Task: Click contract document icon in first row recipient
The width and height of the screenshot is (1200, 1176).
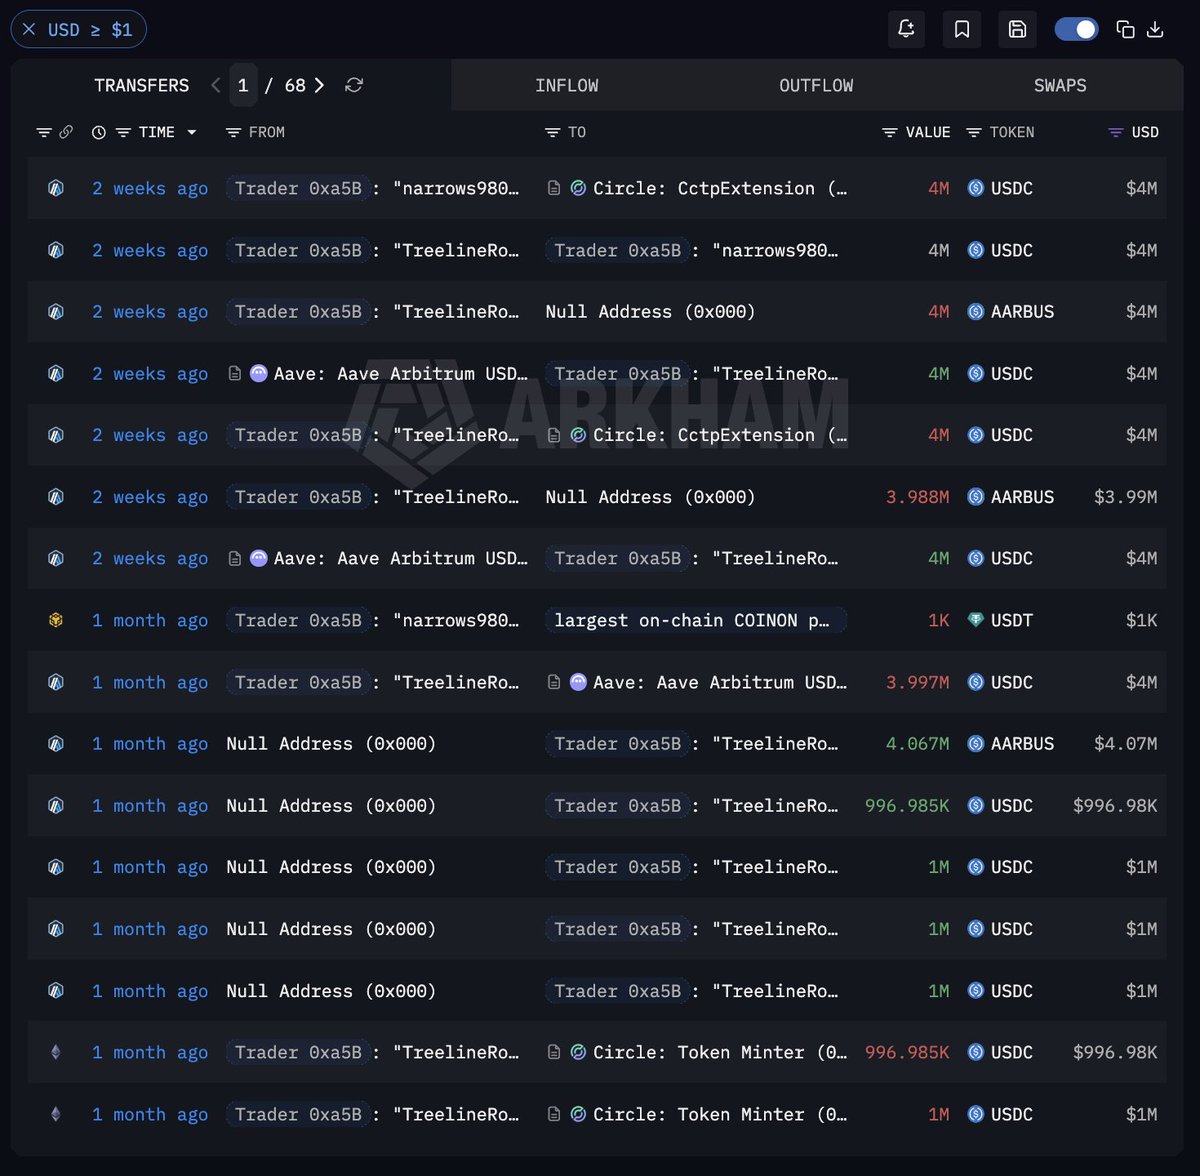Action: pos(554,188)
